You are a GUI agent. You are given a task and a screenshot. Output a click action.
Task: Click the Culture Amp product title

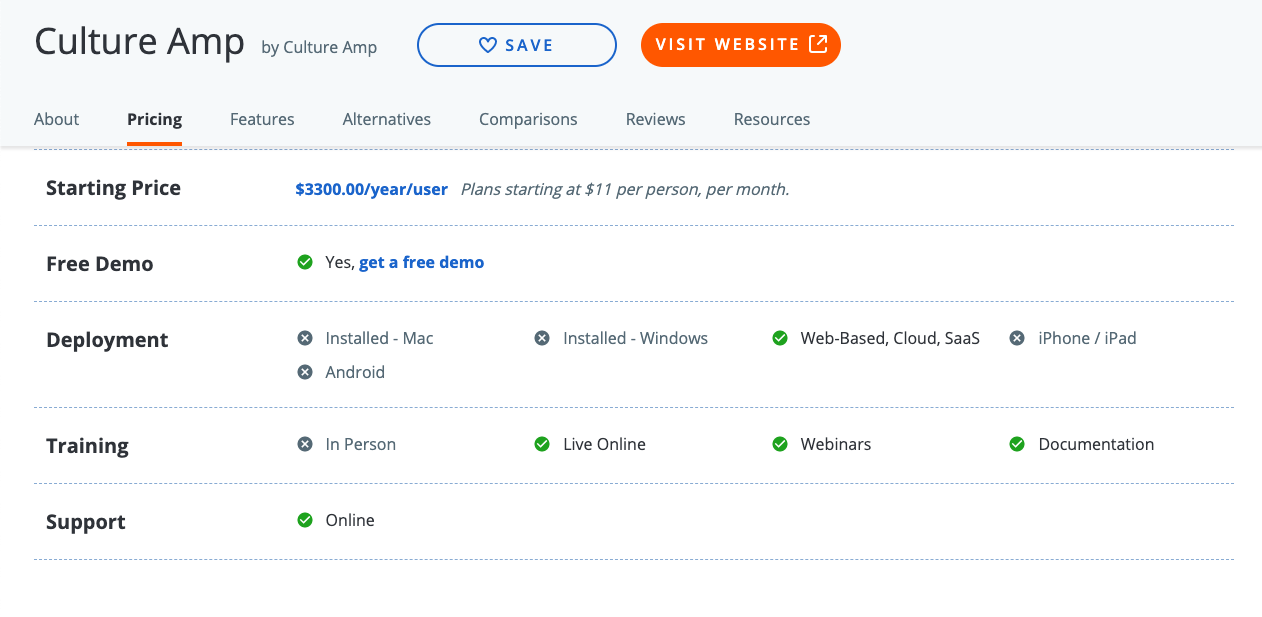[139, 42]
